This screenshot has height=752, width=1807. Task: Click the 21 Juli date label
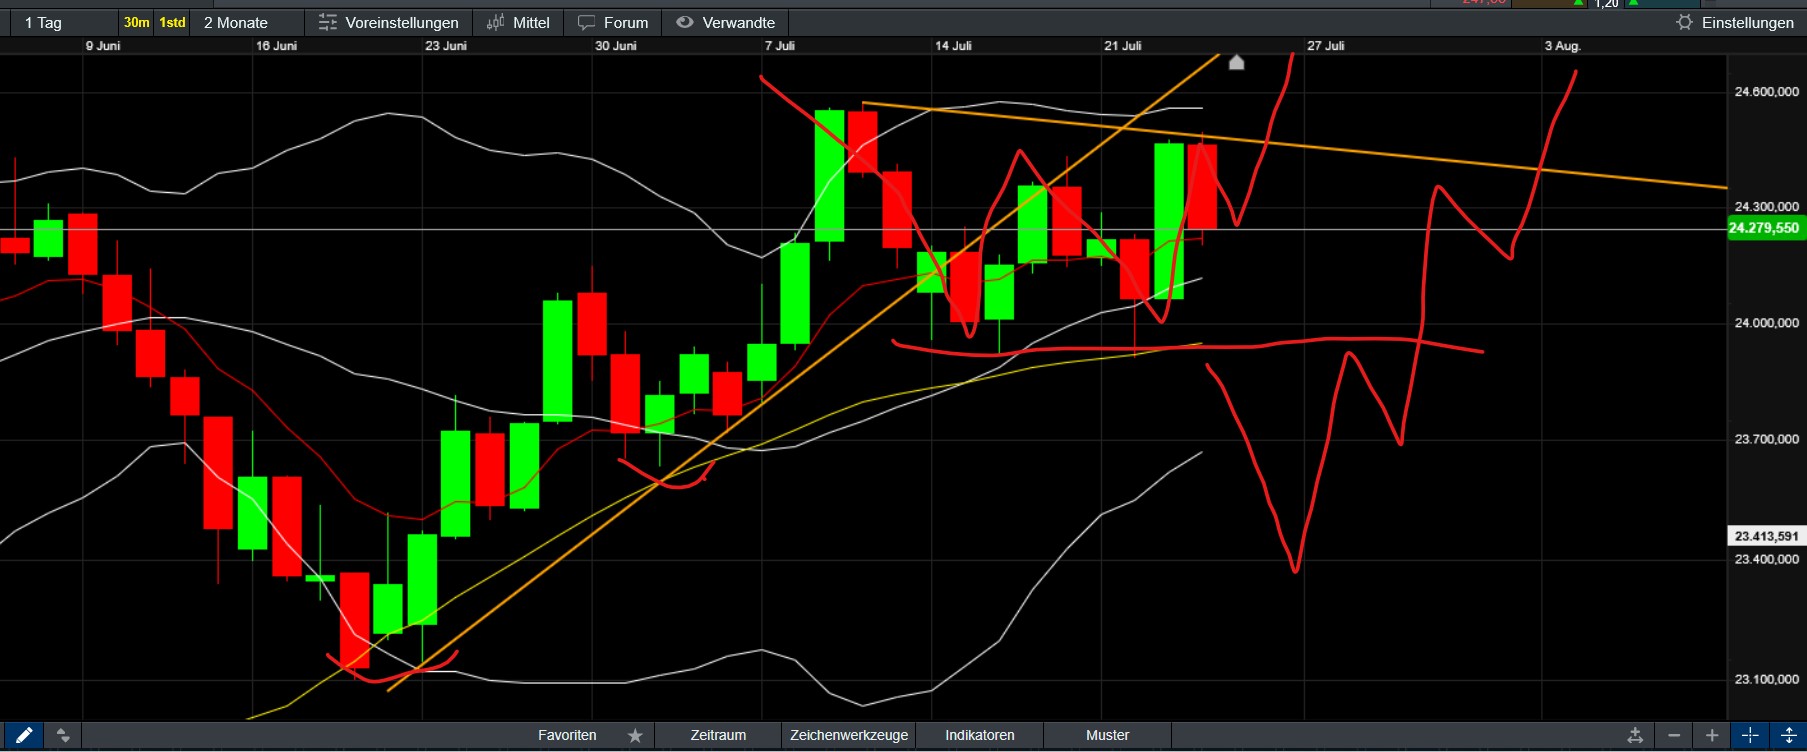1123,46
